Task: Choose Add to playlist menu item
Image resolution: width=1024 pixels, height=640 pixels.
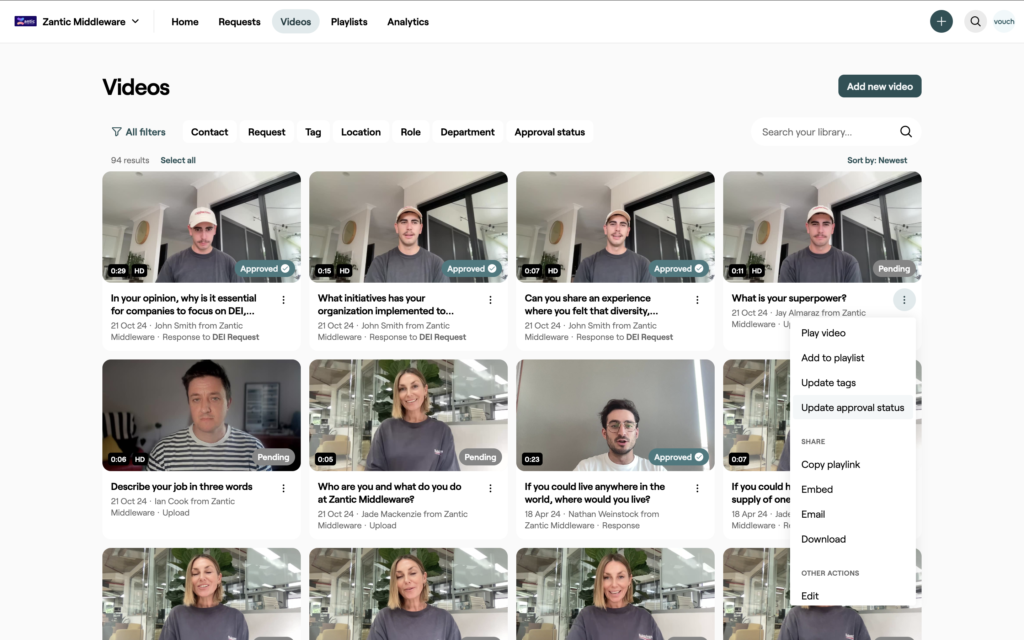Action: point(852,358)
